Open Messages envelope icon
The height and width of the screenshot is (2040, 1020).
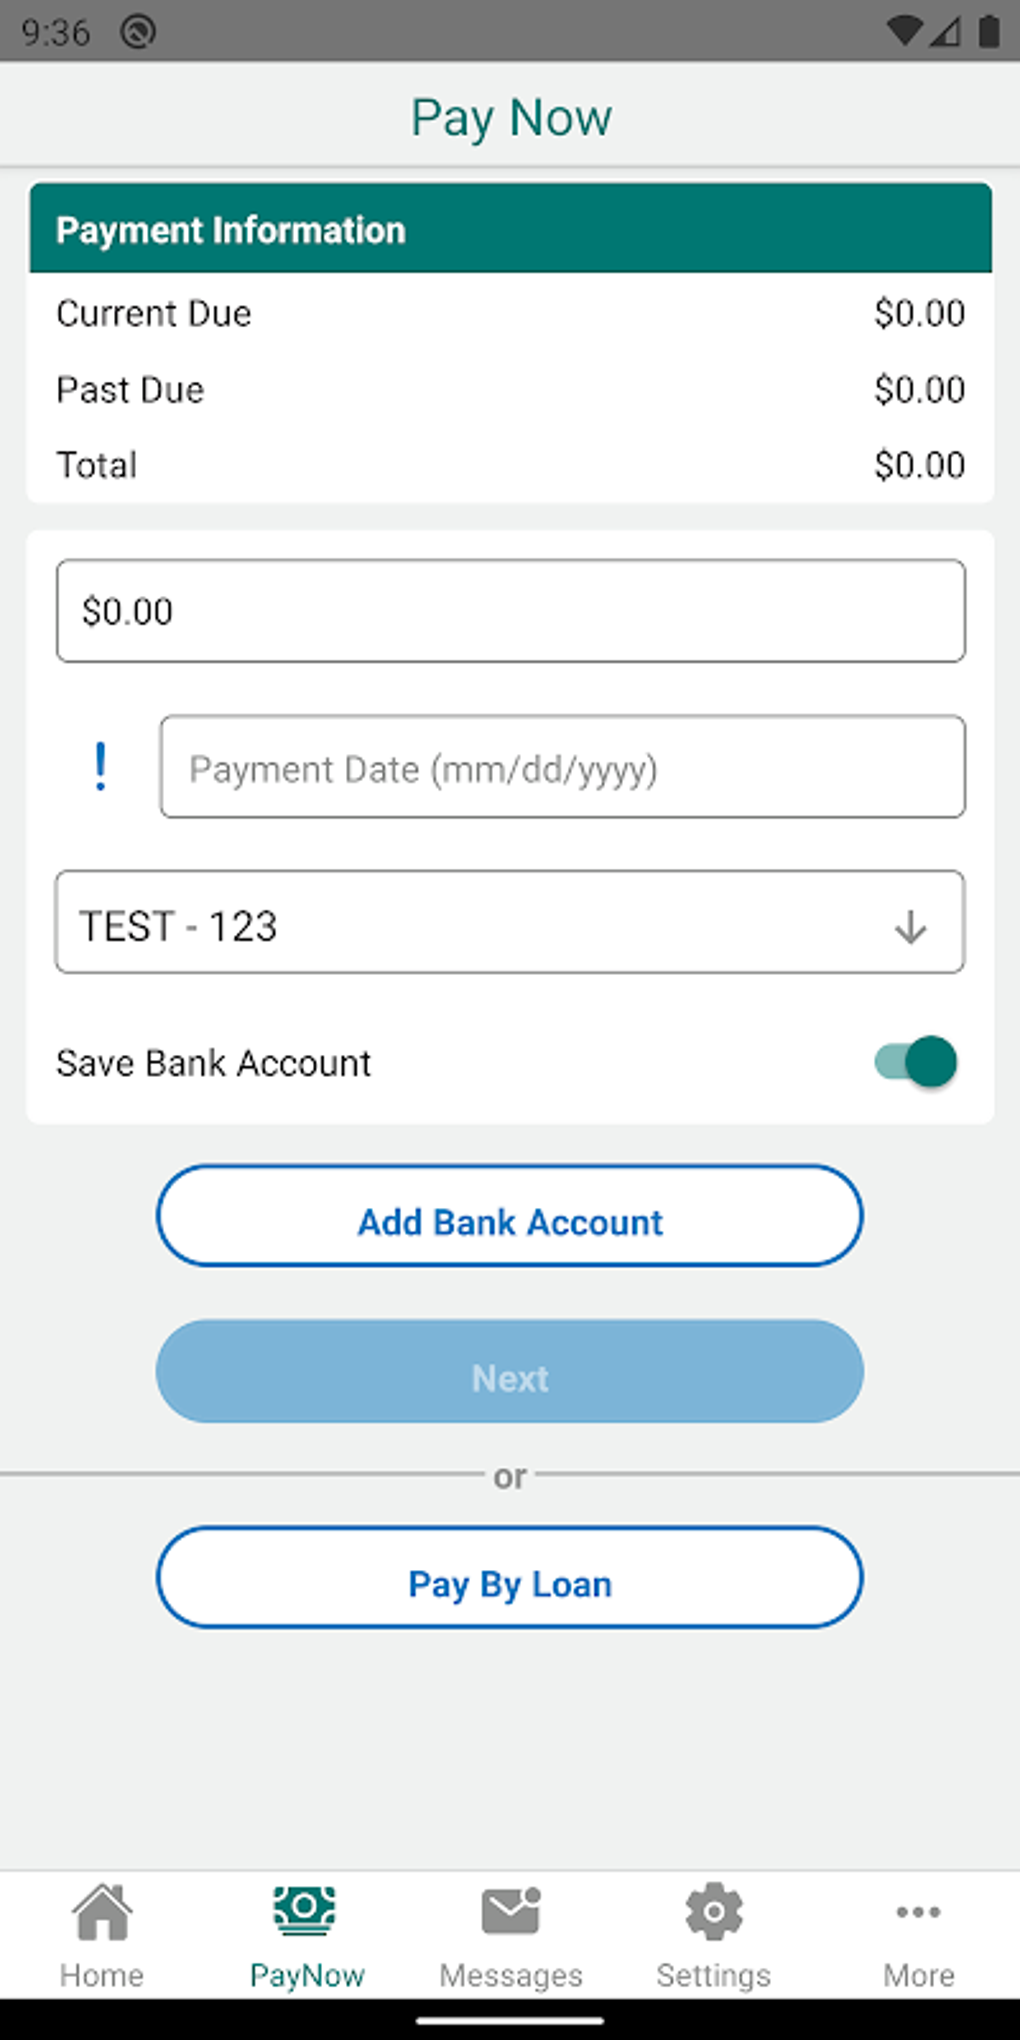click(511, 1911)
